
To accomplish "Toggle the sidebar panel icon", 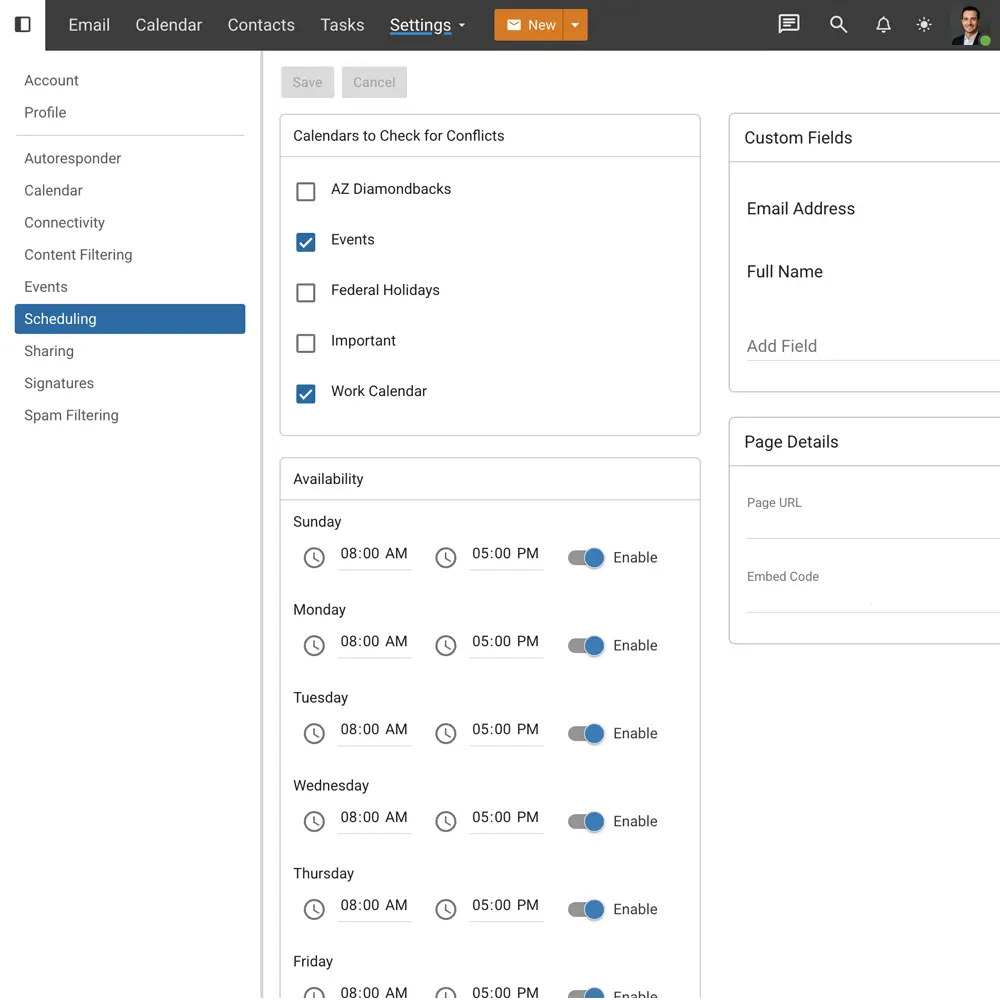I will (x=22, y=25).
